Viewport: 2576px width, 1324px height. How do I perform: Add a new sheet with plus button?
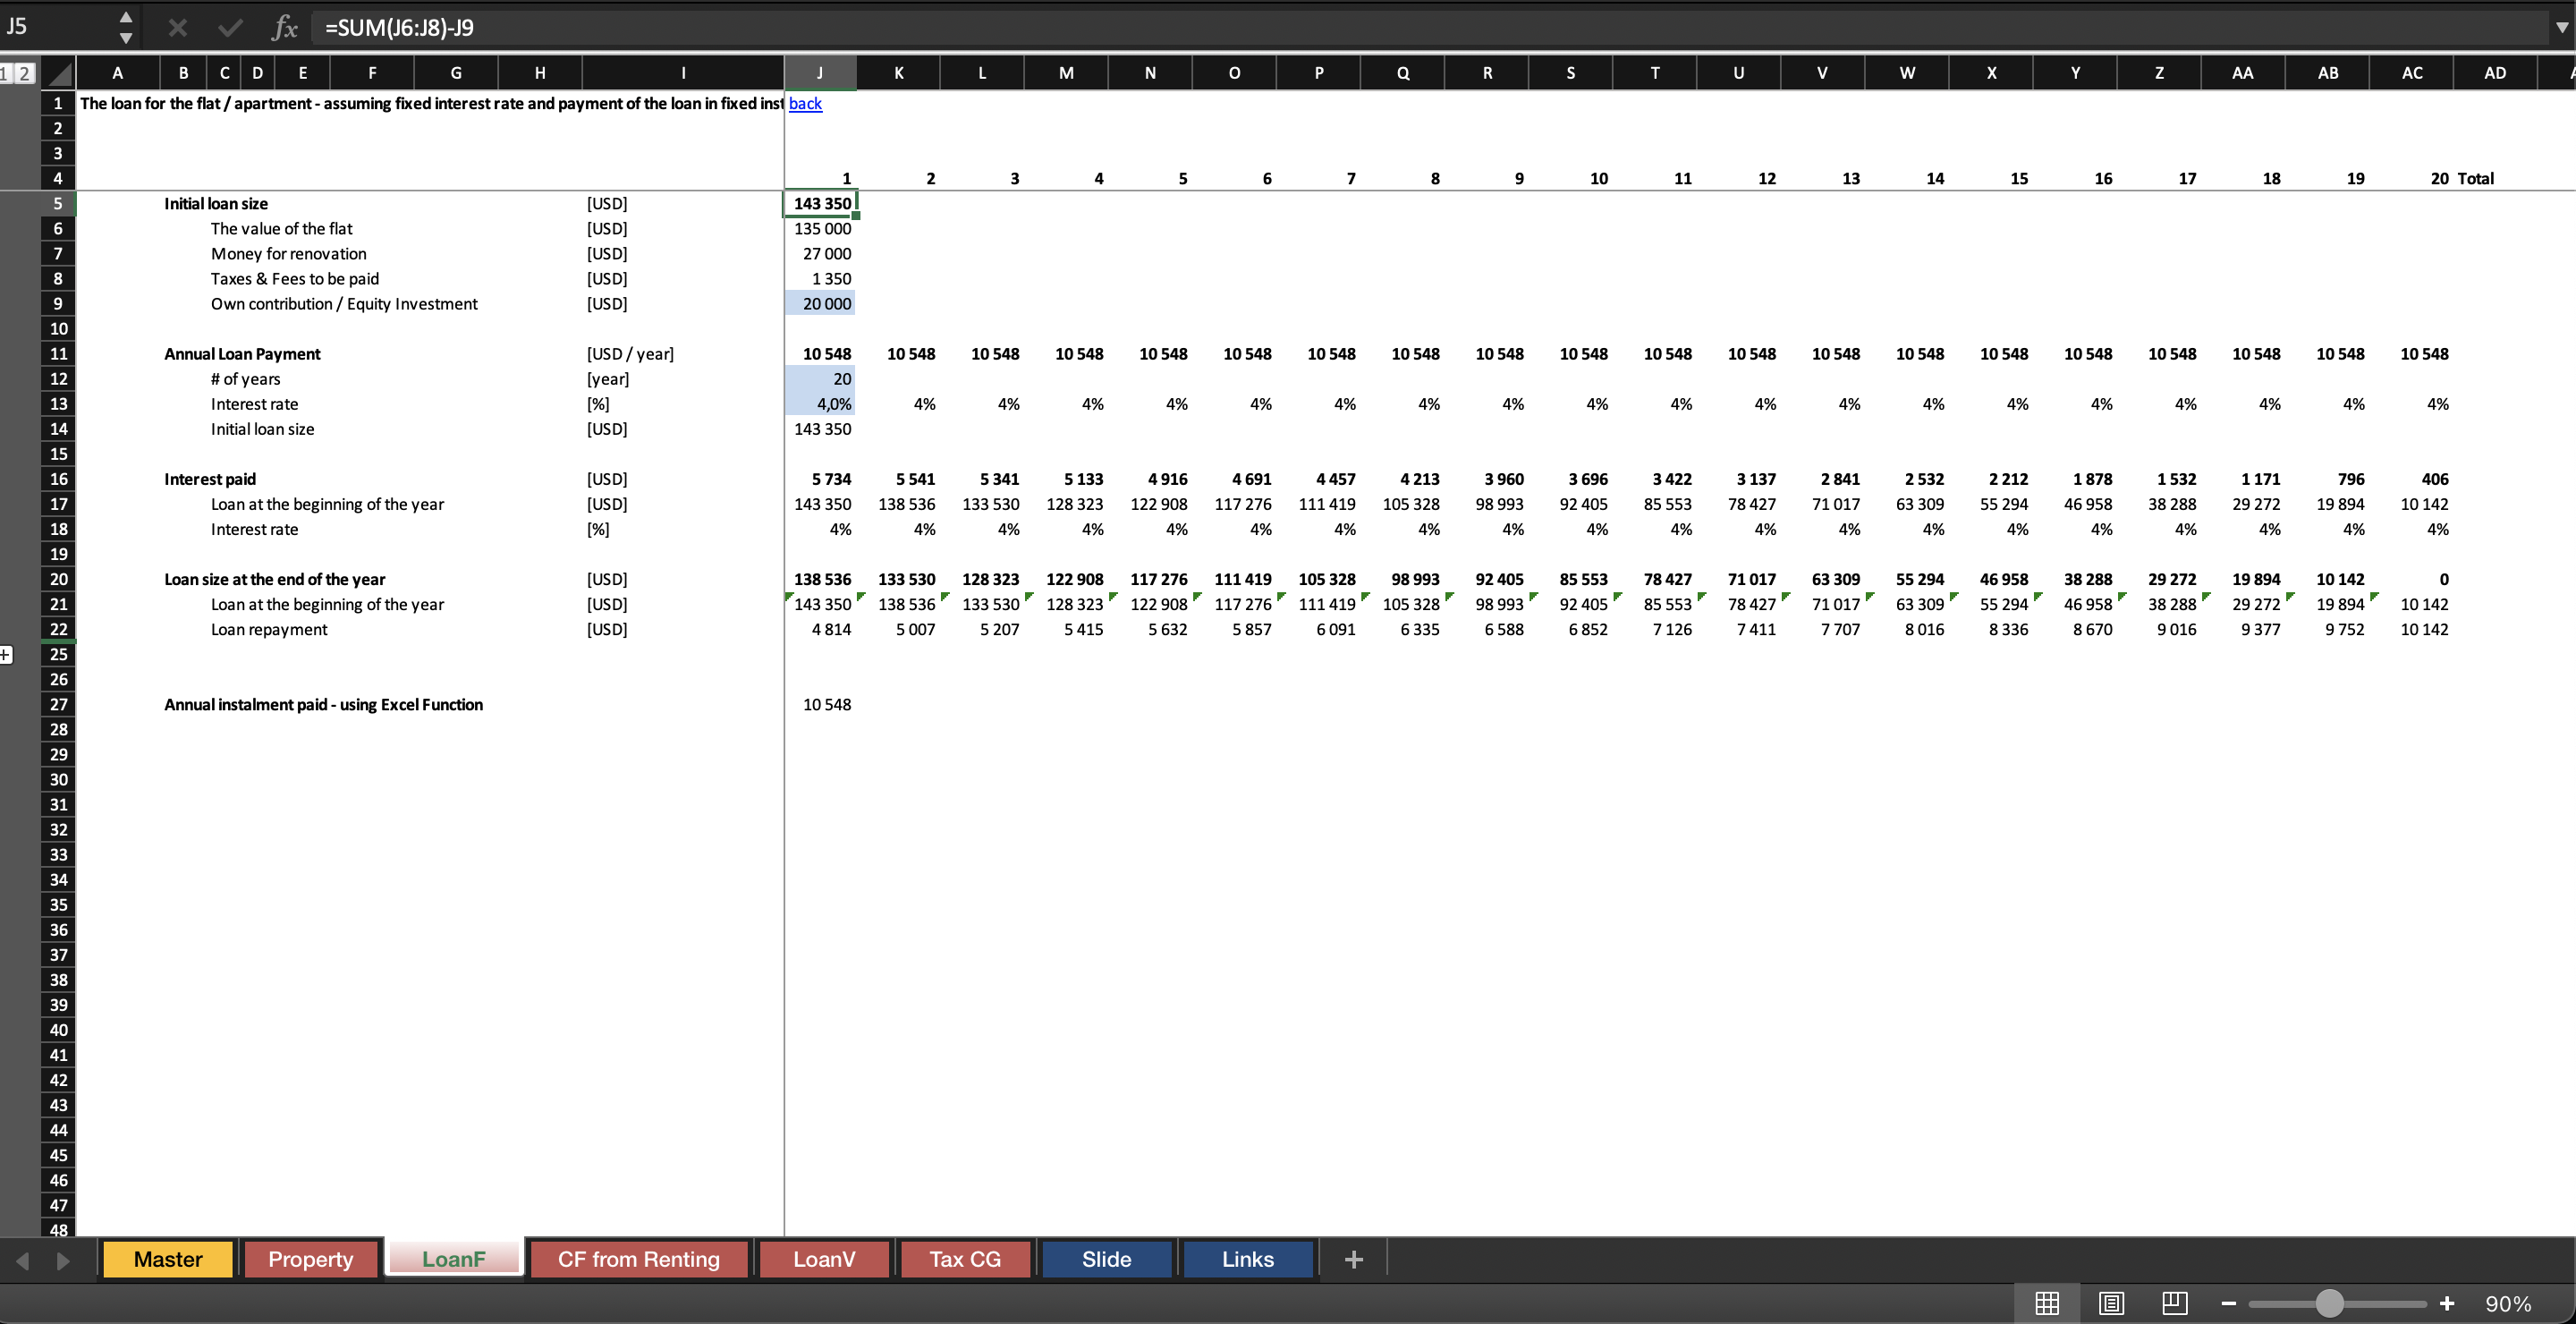[x=1354, y=1259]
